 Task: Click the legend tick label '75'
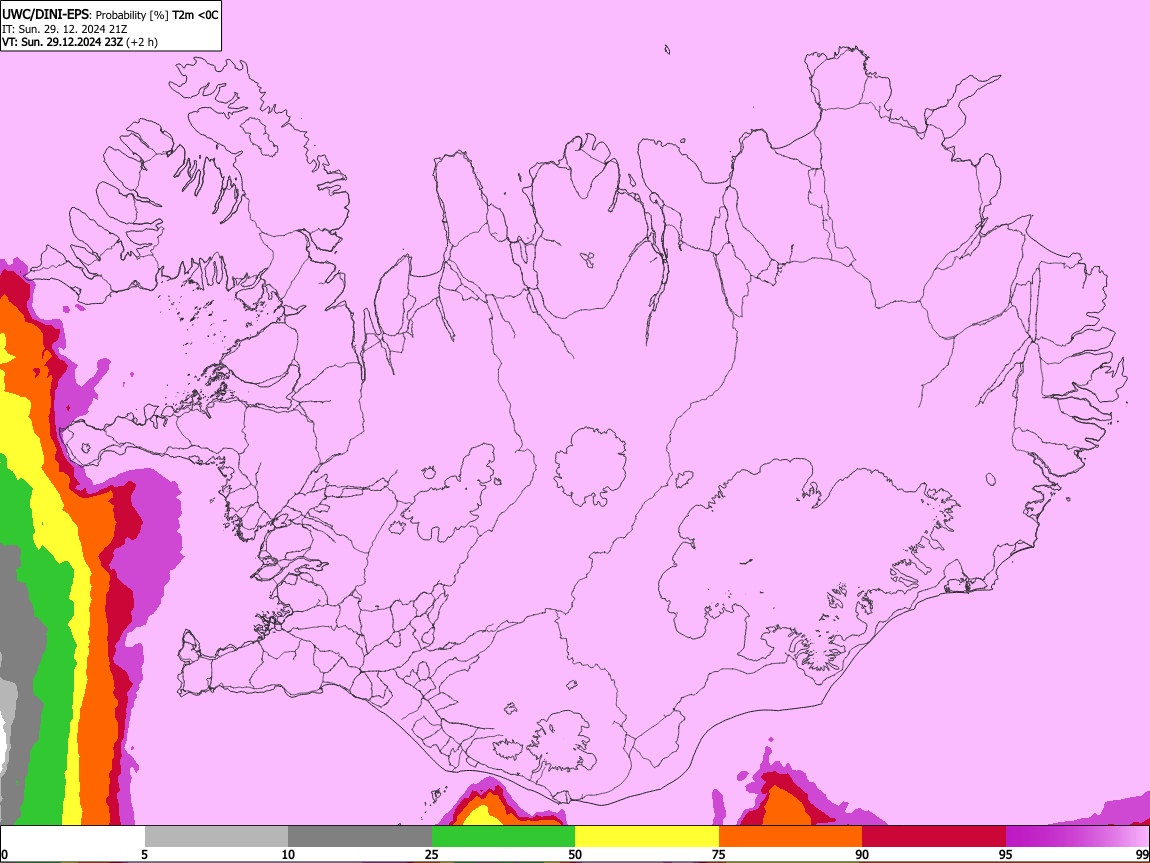coord(719,855)
